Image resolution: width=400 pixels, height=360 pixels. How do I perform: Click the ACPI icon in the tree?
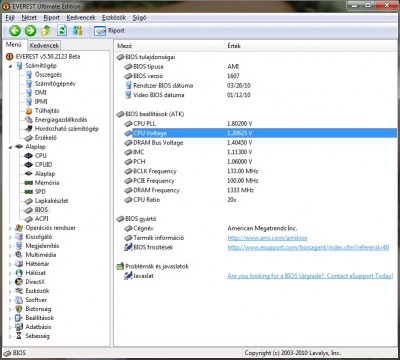pos(29,219)
